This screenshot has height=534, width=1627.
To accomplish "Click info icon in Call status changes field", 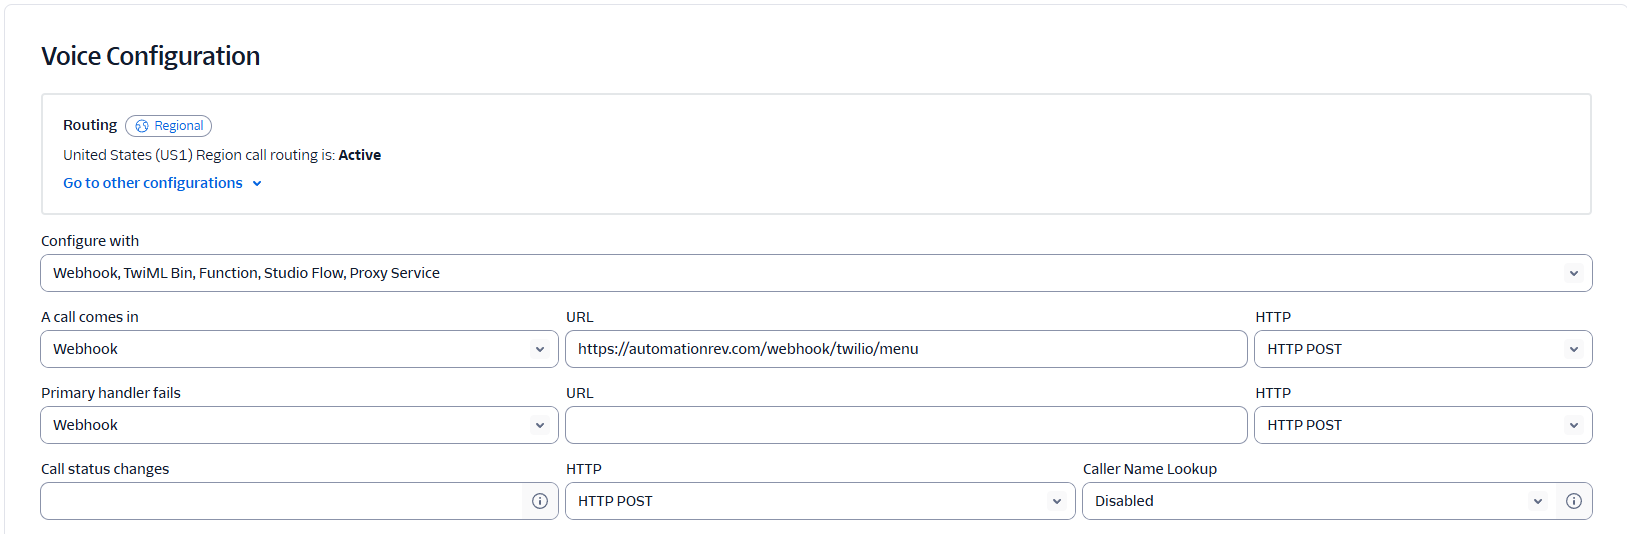I will 540,501.
